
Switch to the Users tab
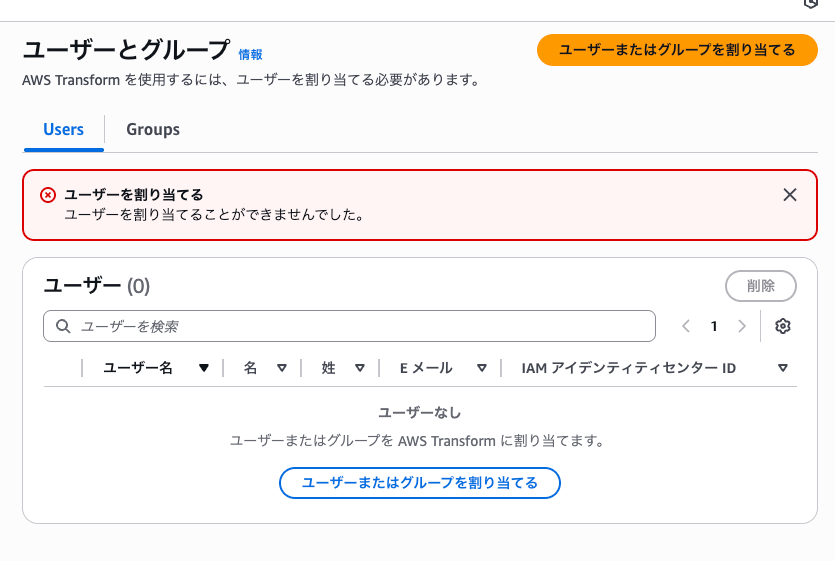click(63, 129)
